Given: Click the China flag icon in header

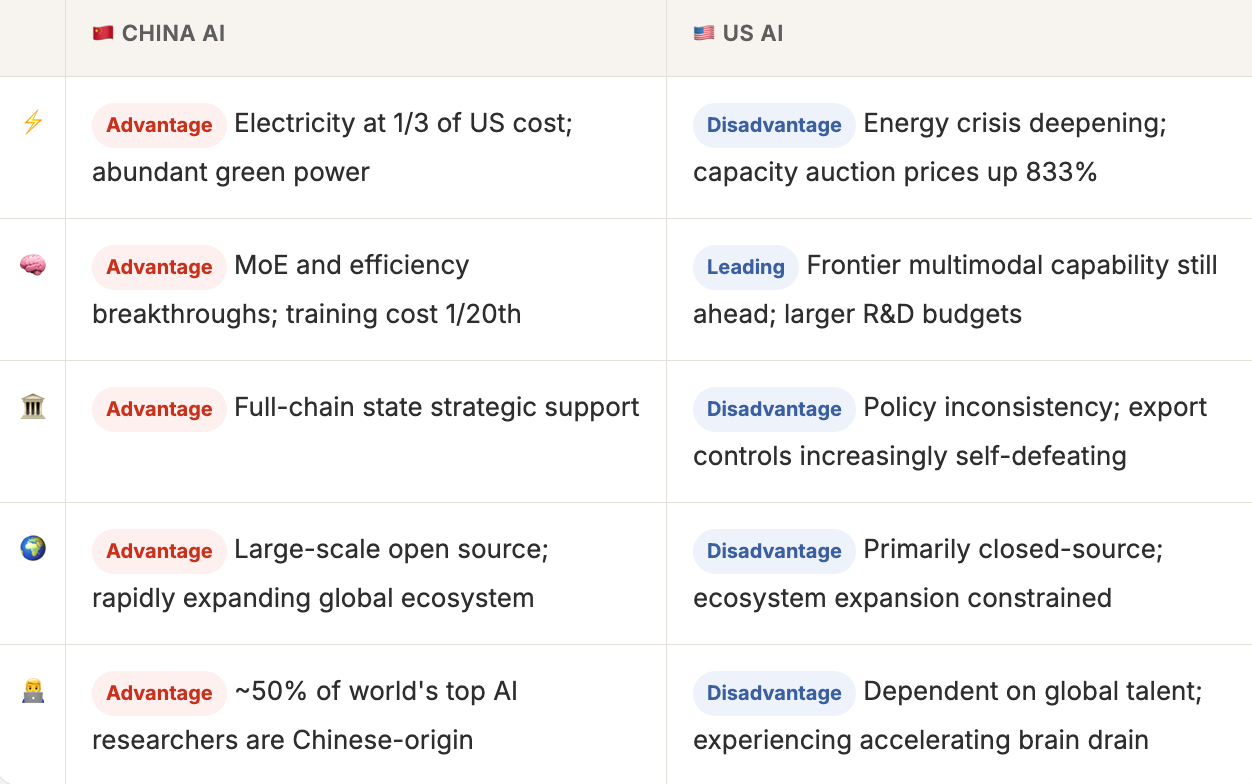Looking at the screenshot, I should click(103, 33).
